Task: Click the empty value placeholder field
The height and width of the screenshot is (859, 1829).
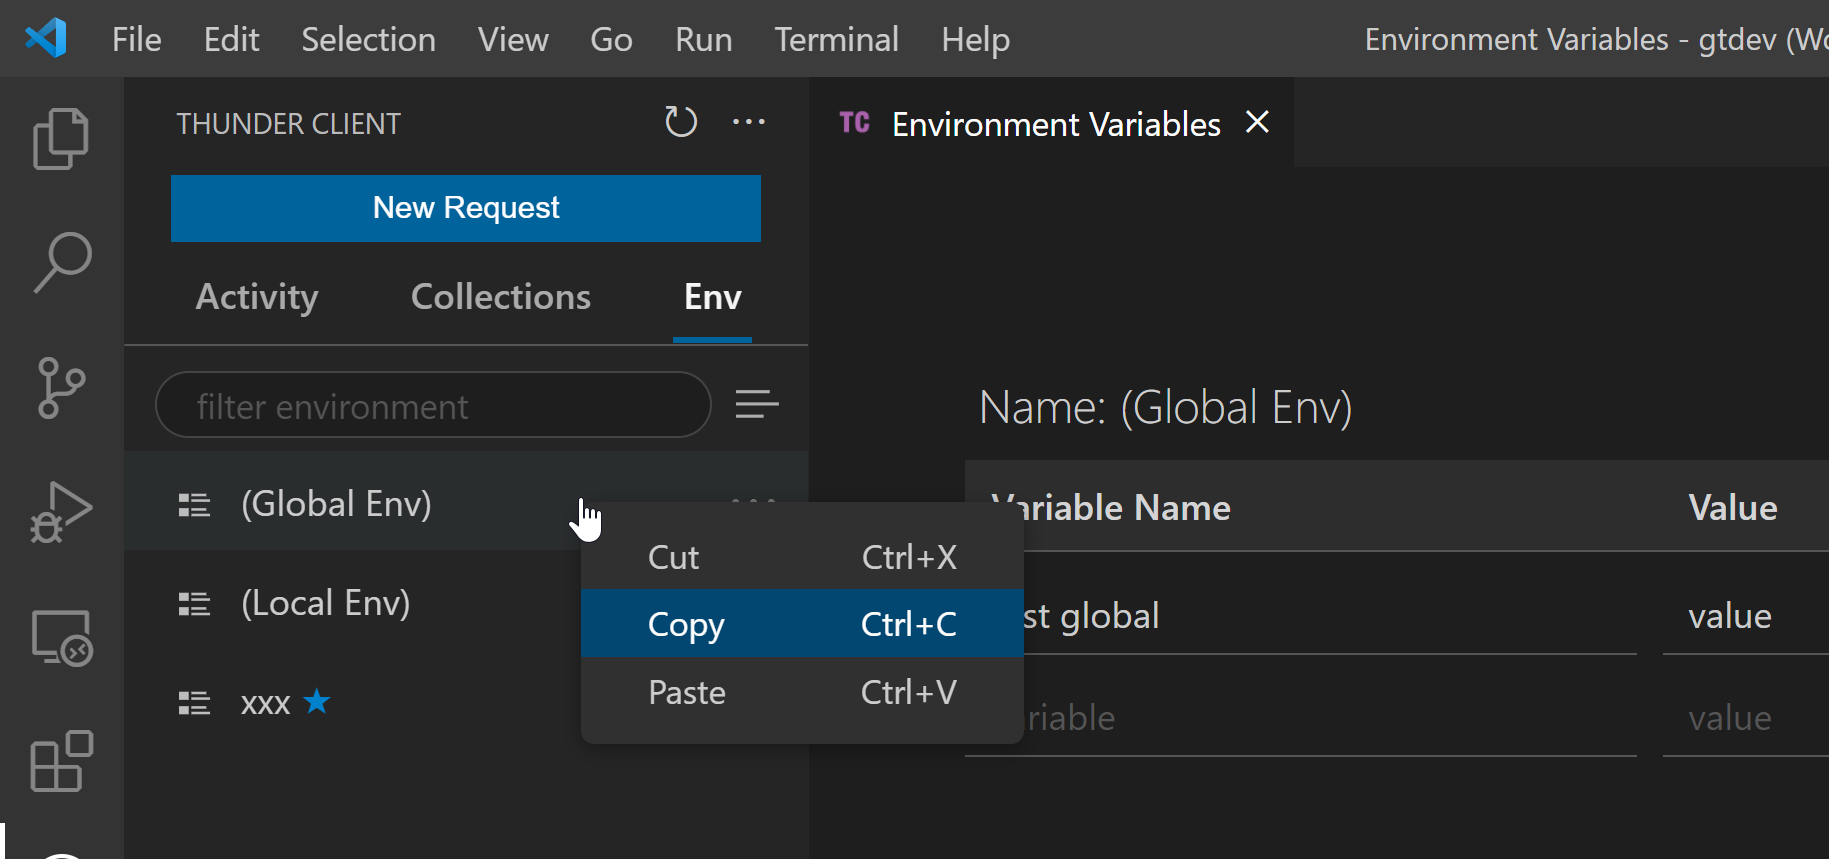Action: [x=1746, y=718]
